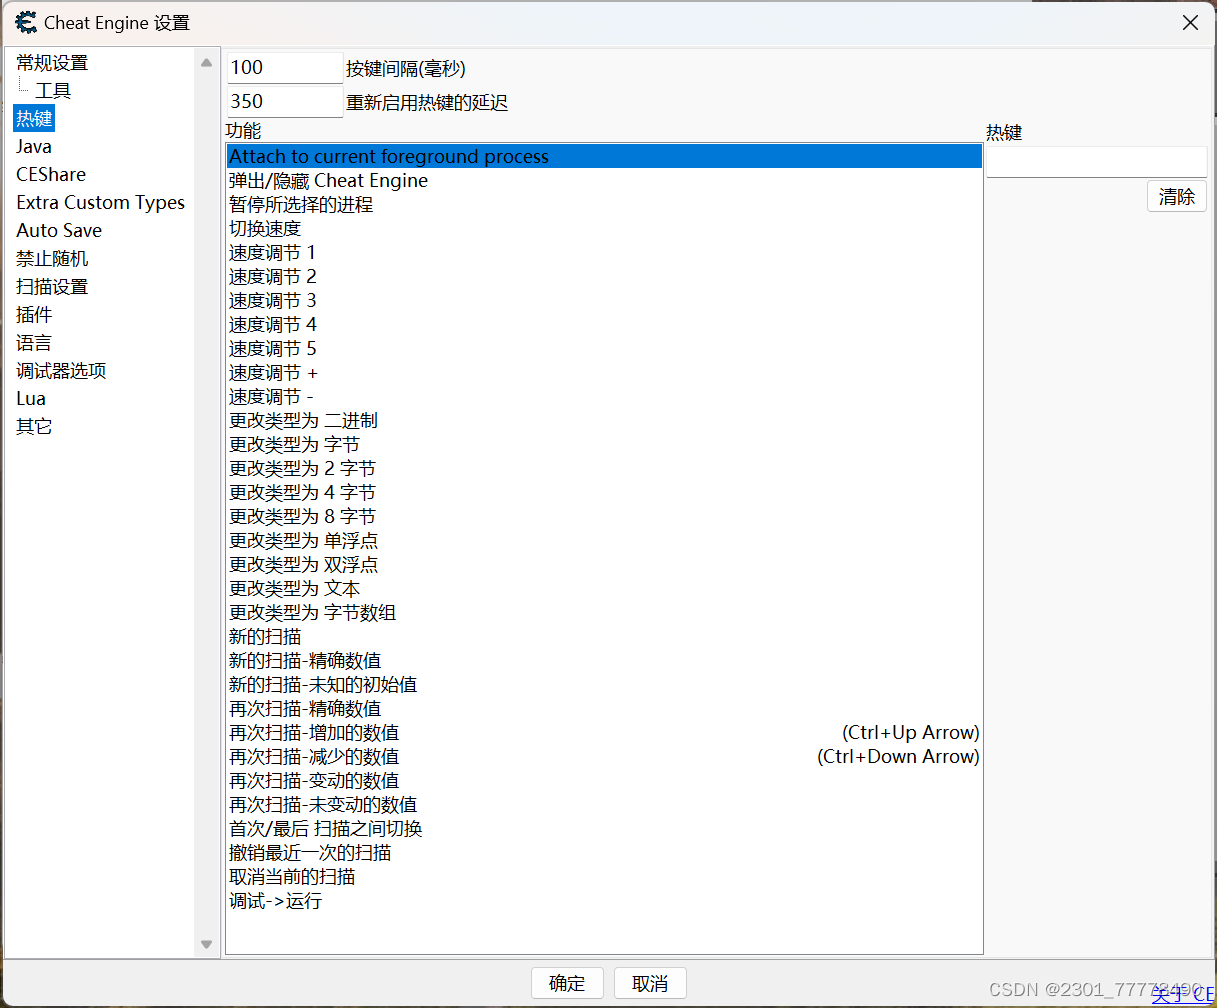
Task: Select 速度调节 4 in function list
Action: click(x=604, y=325)
